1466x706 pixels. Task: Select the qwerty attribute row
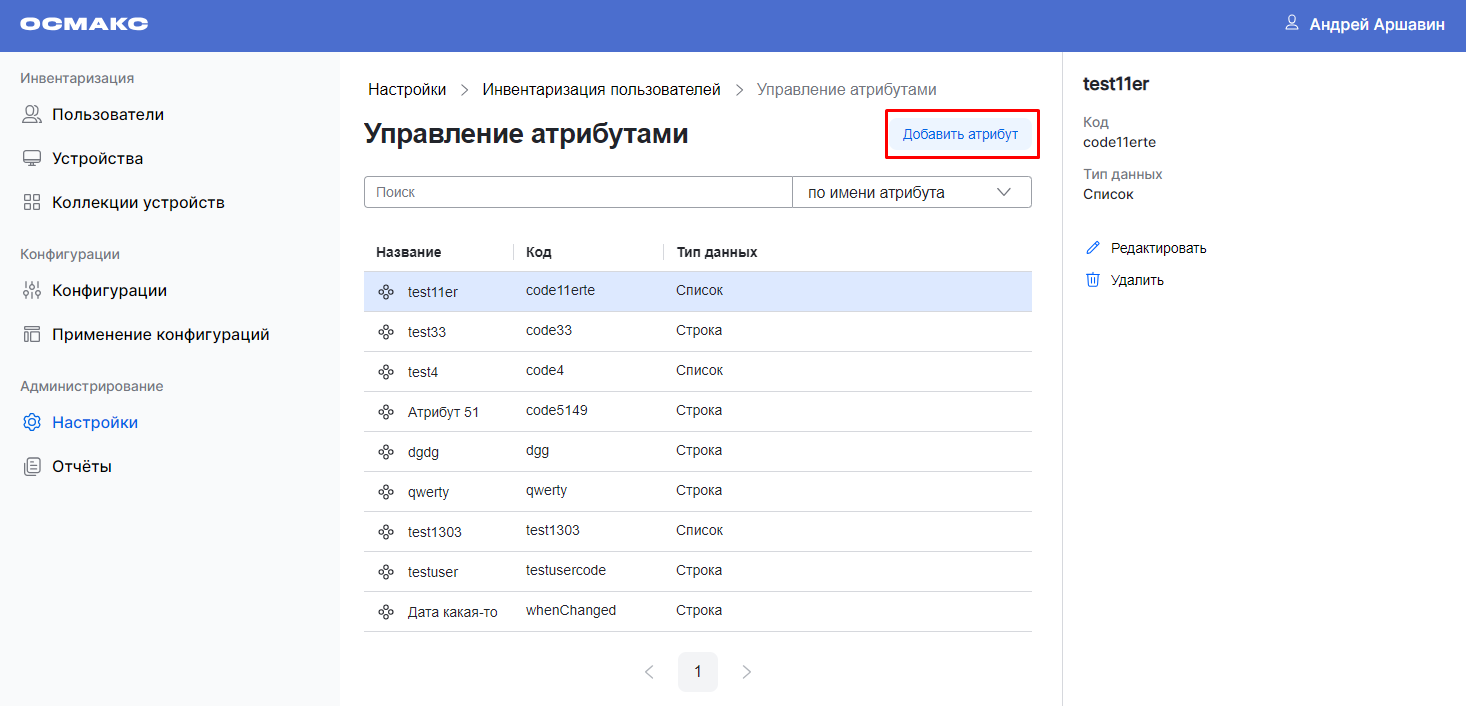pos(697,491)
